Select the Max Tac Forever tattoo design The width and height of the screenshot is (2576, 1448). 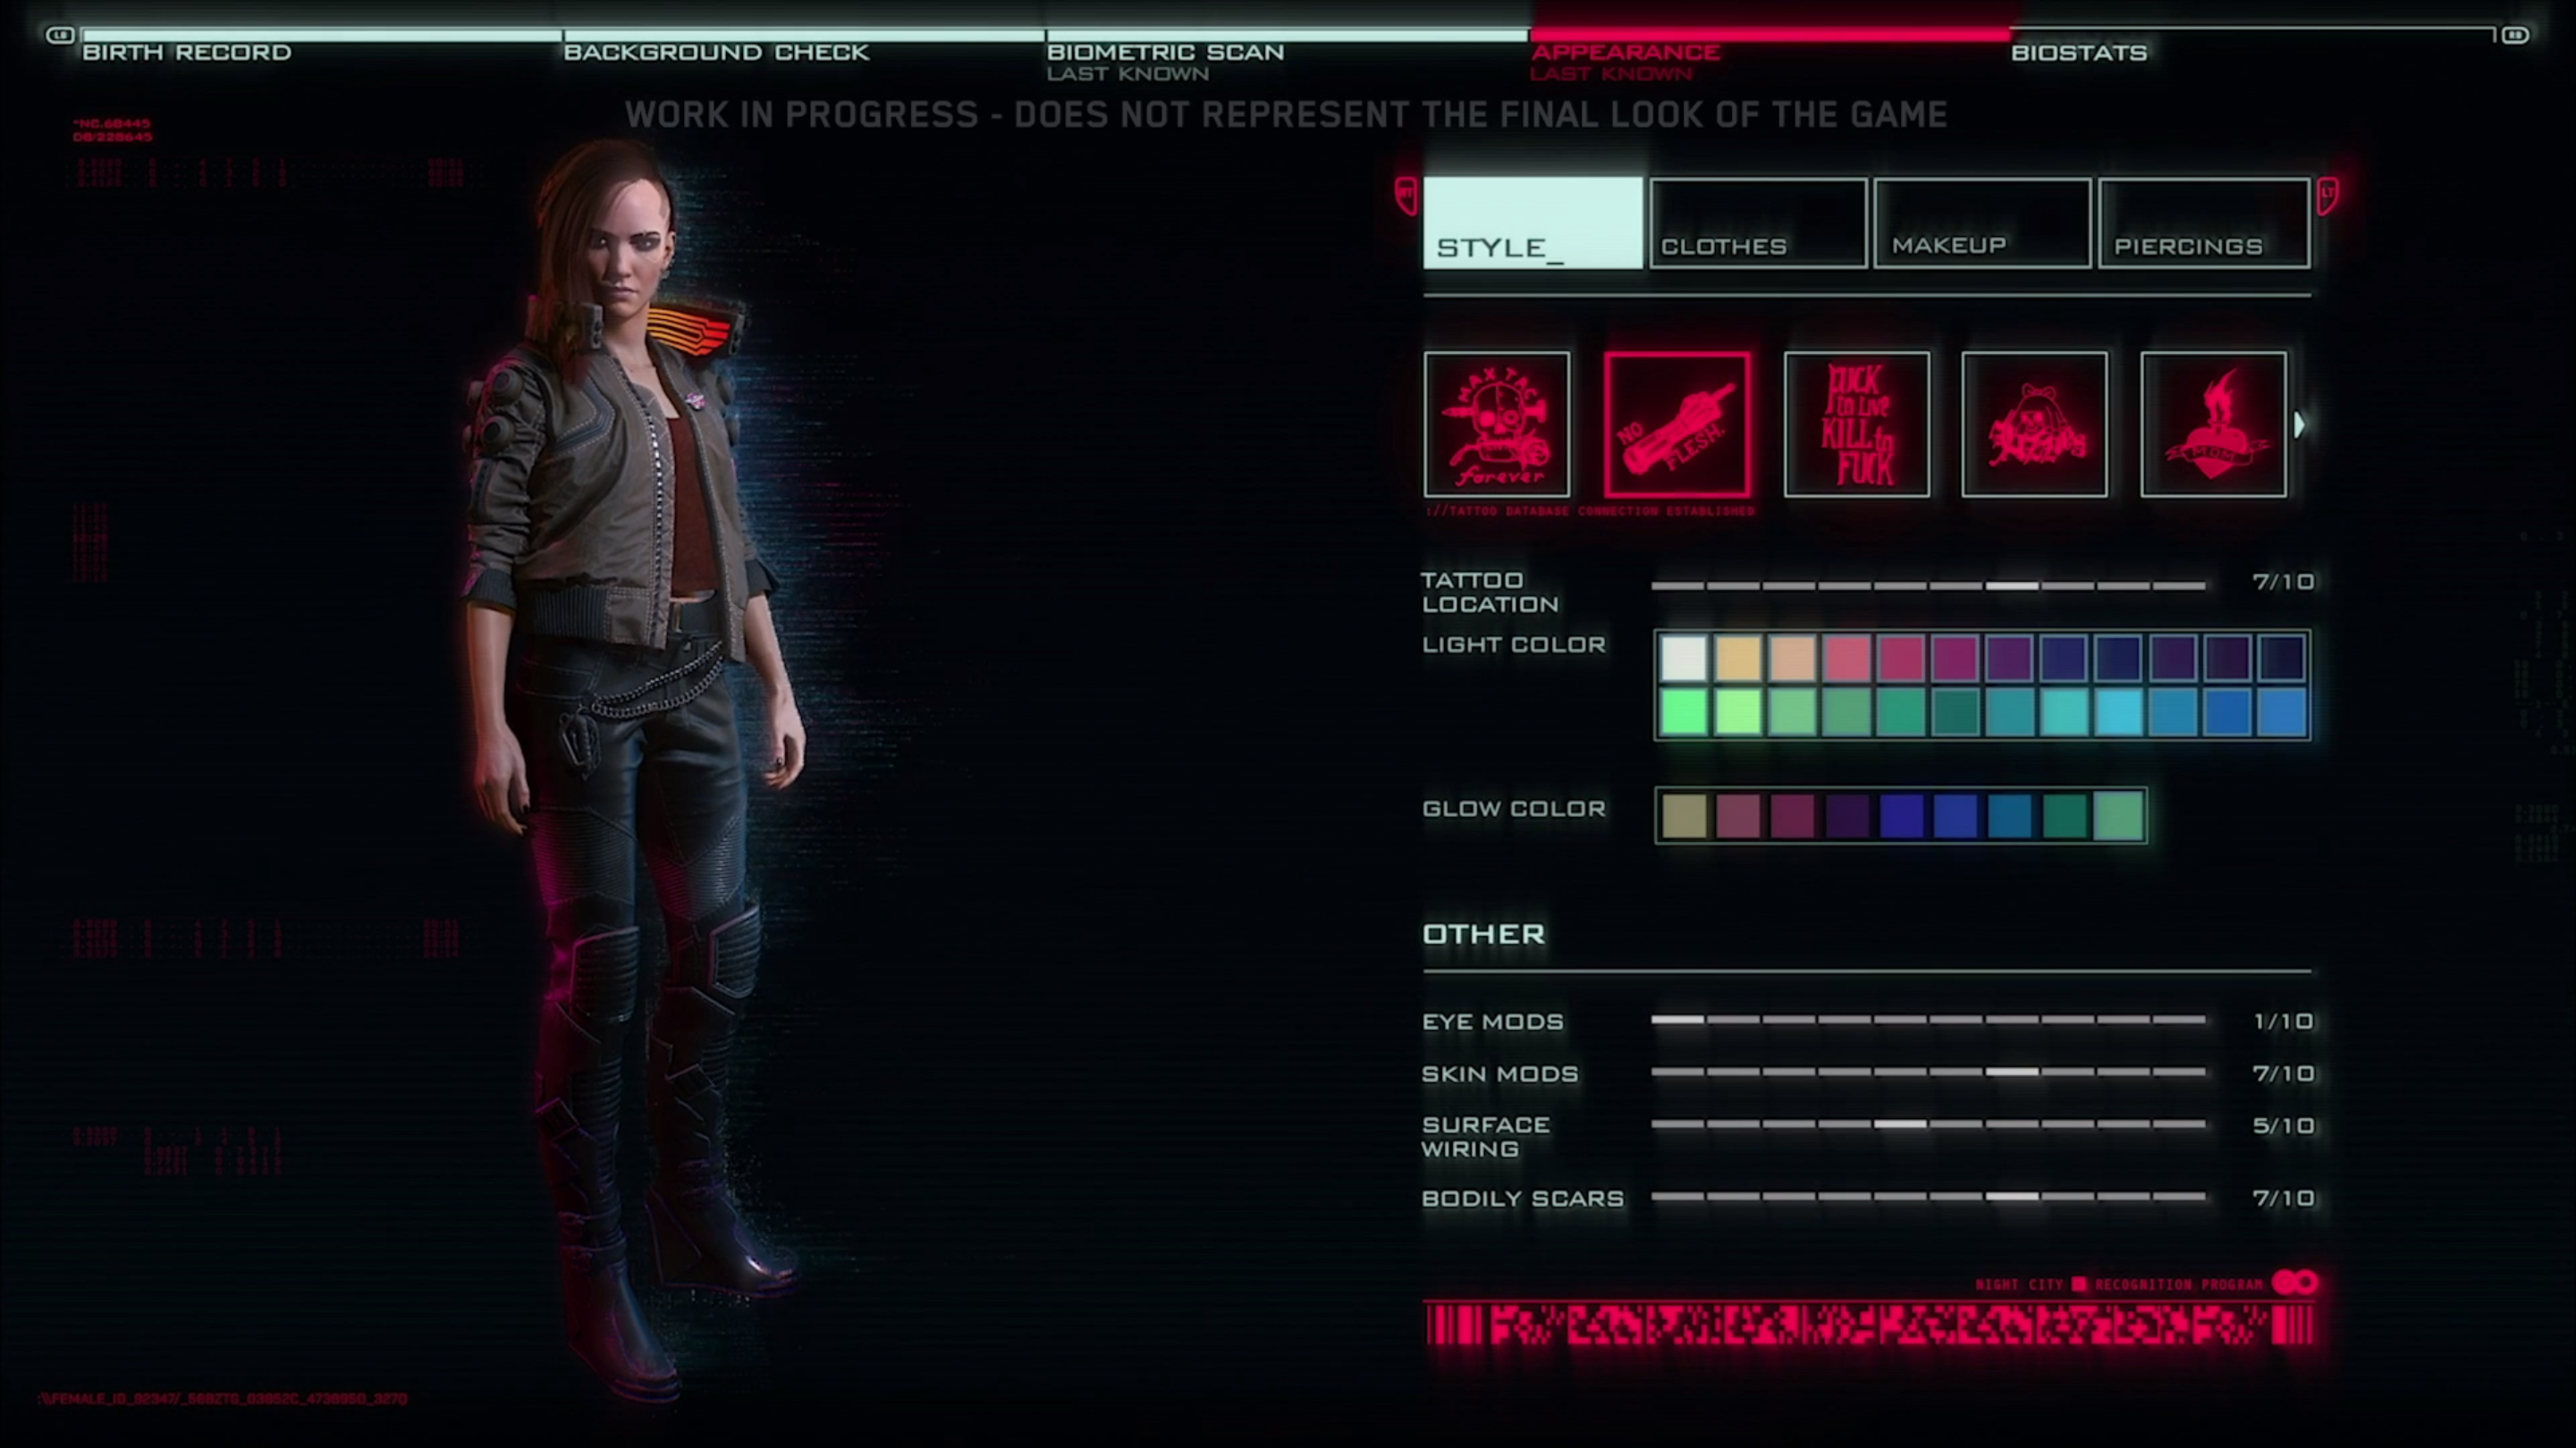pos(1496,425)
